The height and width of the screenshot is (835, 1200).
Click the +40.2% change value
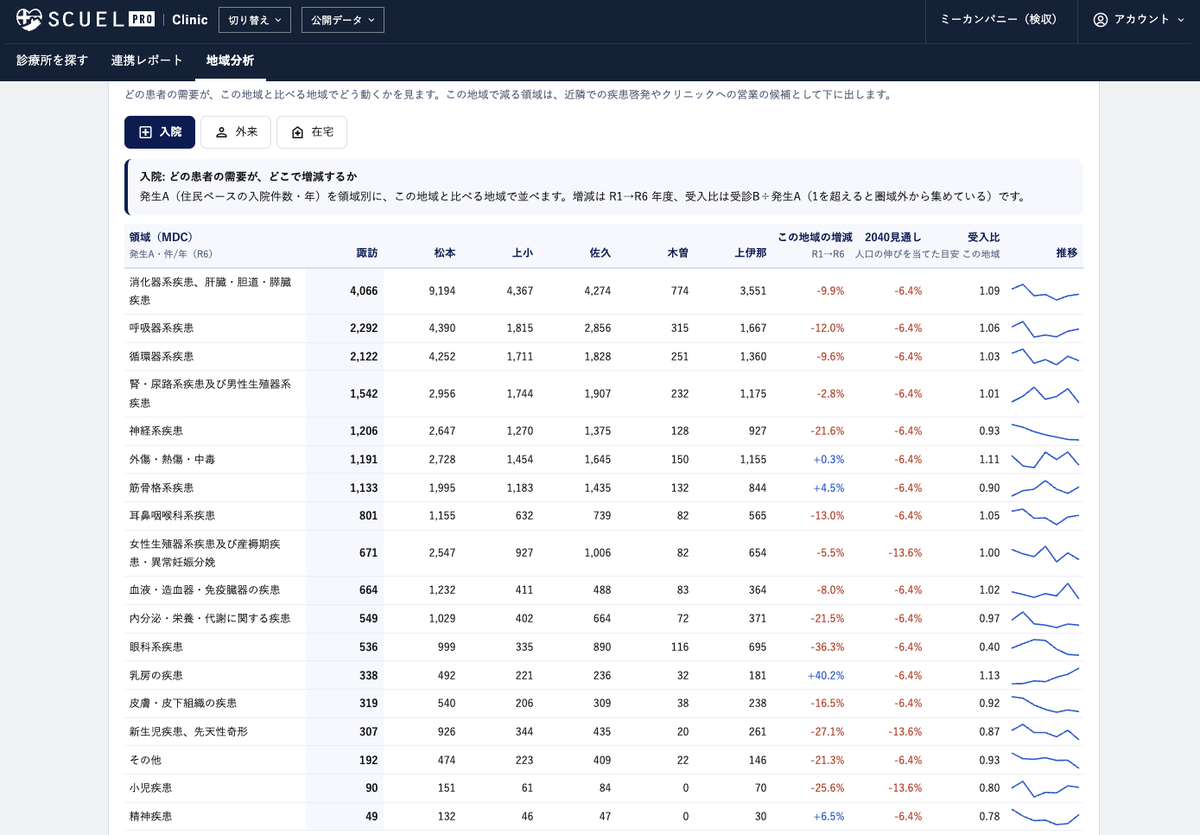point(826,675)
